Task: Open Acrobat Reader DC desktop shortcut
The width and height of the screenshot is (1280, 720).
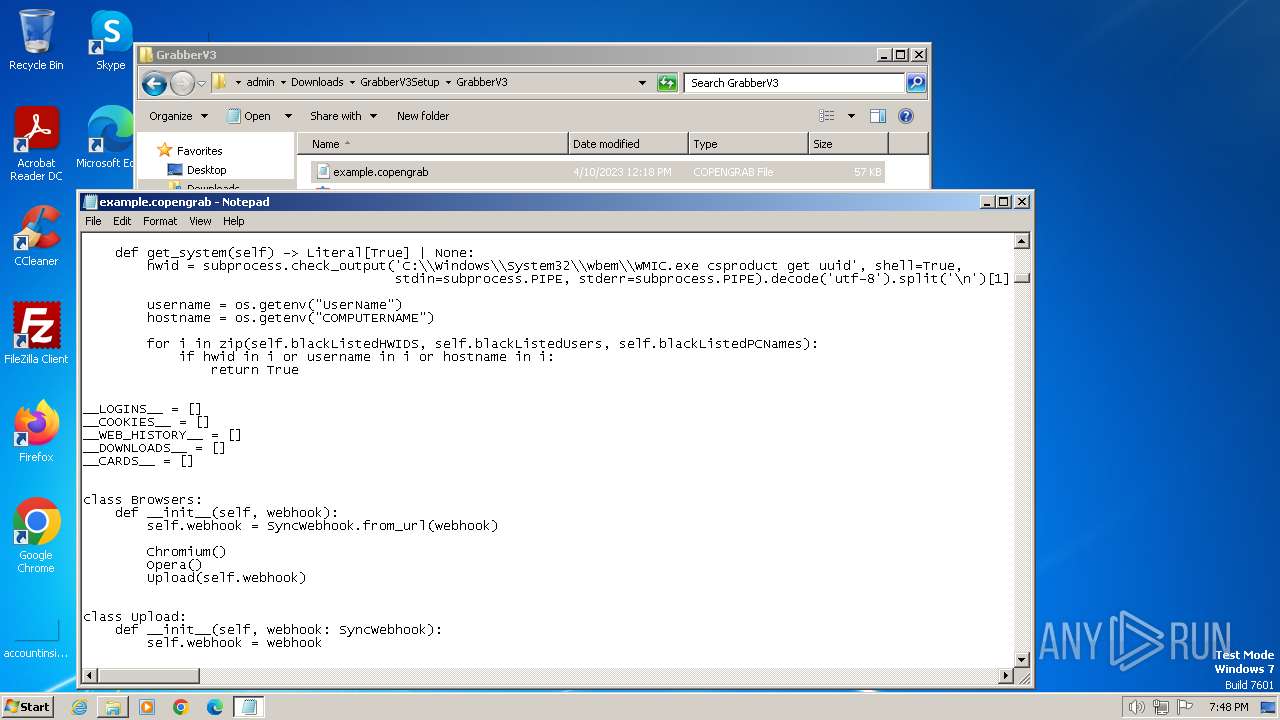Action: pos(36,143)
